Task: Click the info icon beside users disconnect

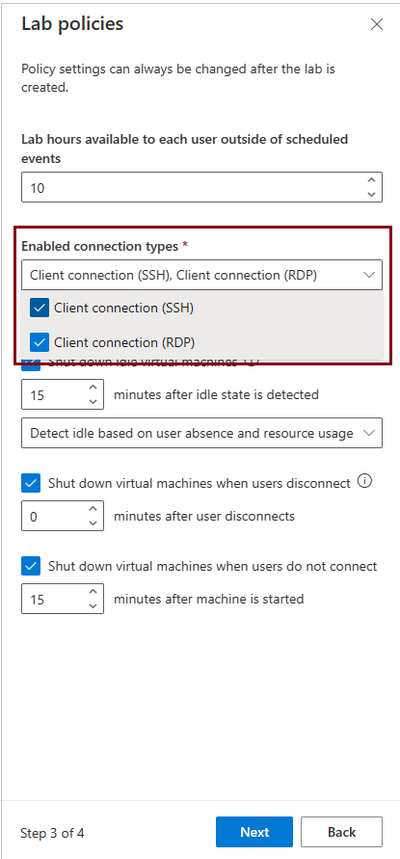Action: click(364, 482)
